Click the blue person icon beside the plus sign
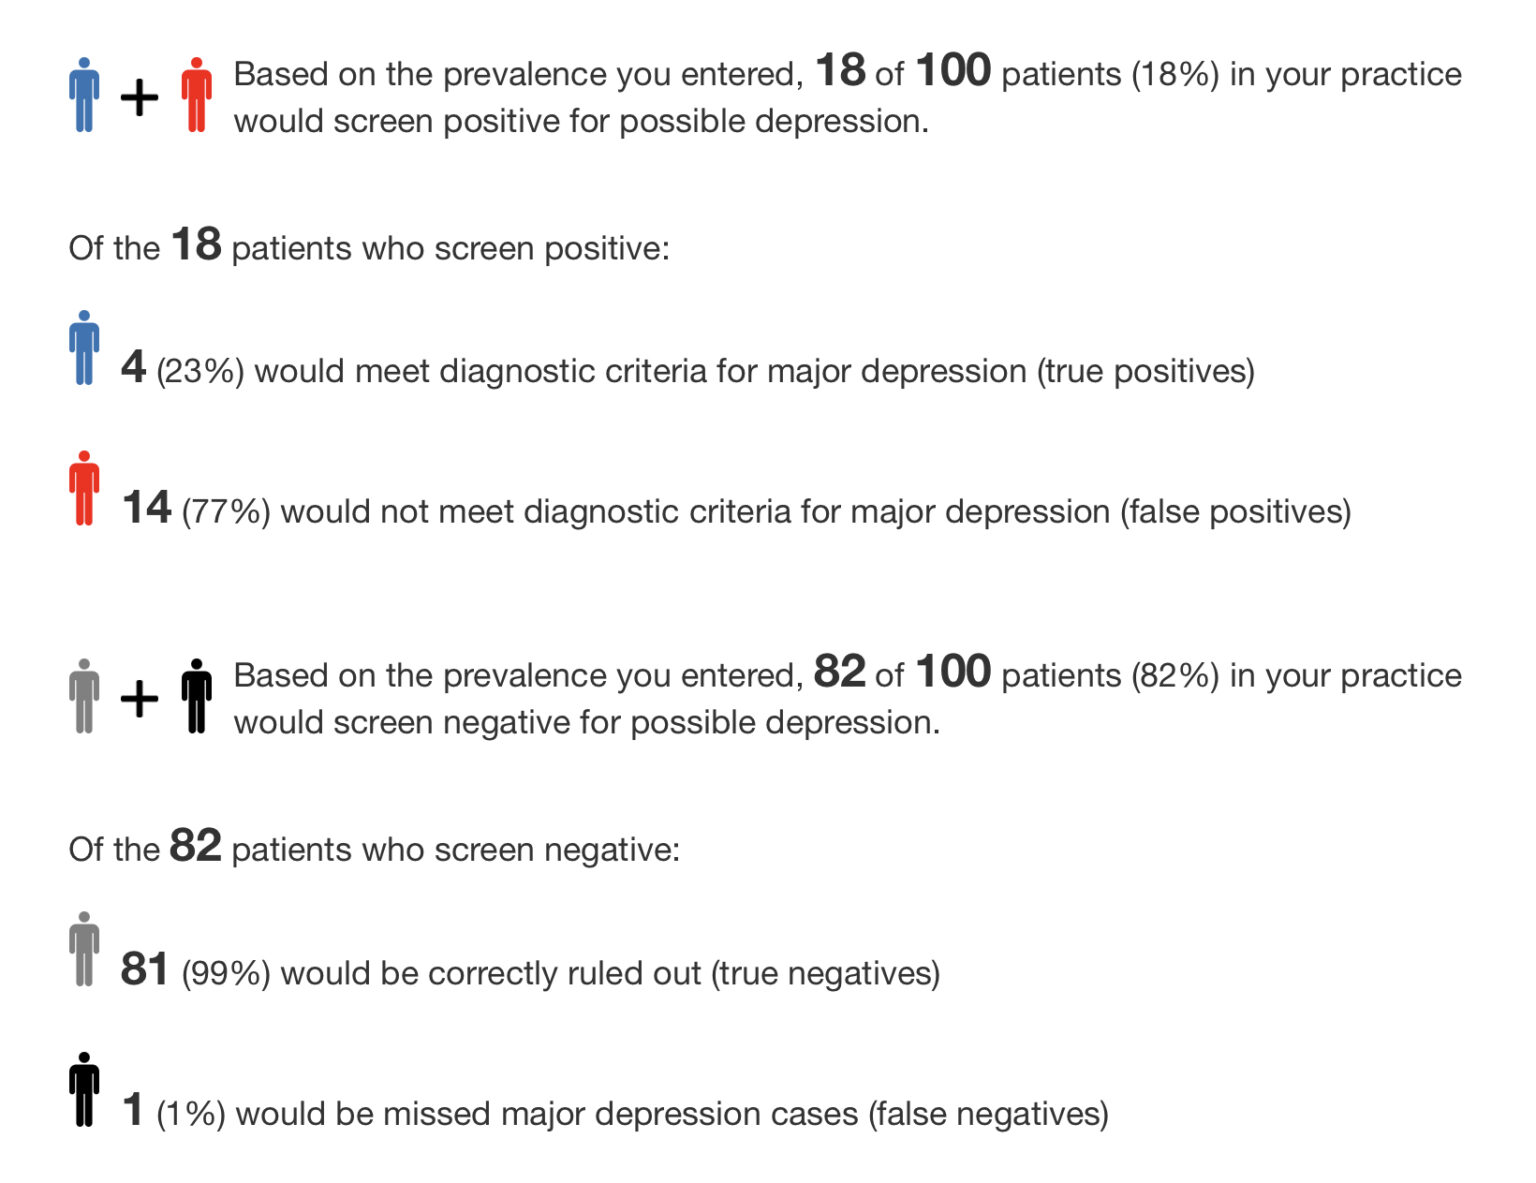Viewport: 1536px width, 1183px height. (x=85, y=95)
